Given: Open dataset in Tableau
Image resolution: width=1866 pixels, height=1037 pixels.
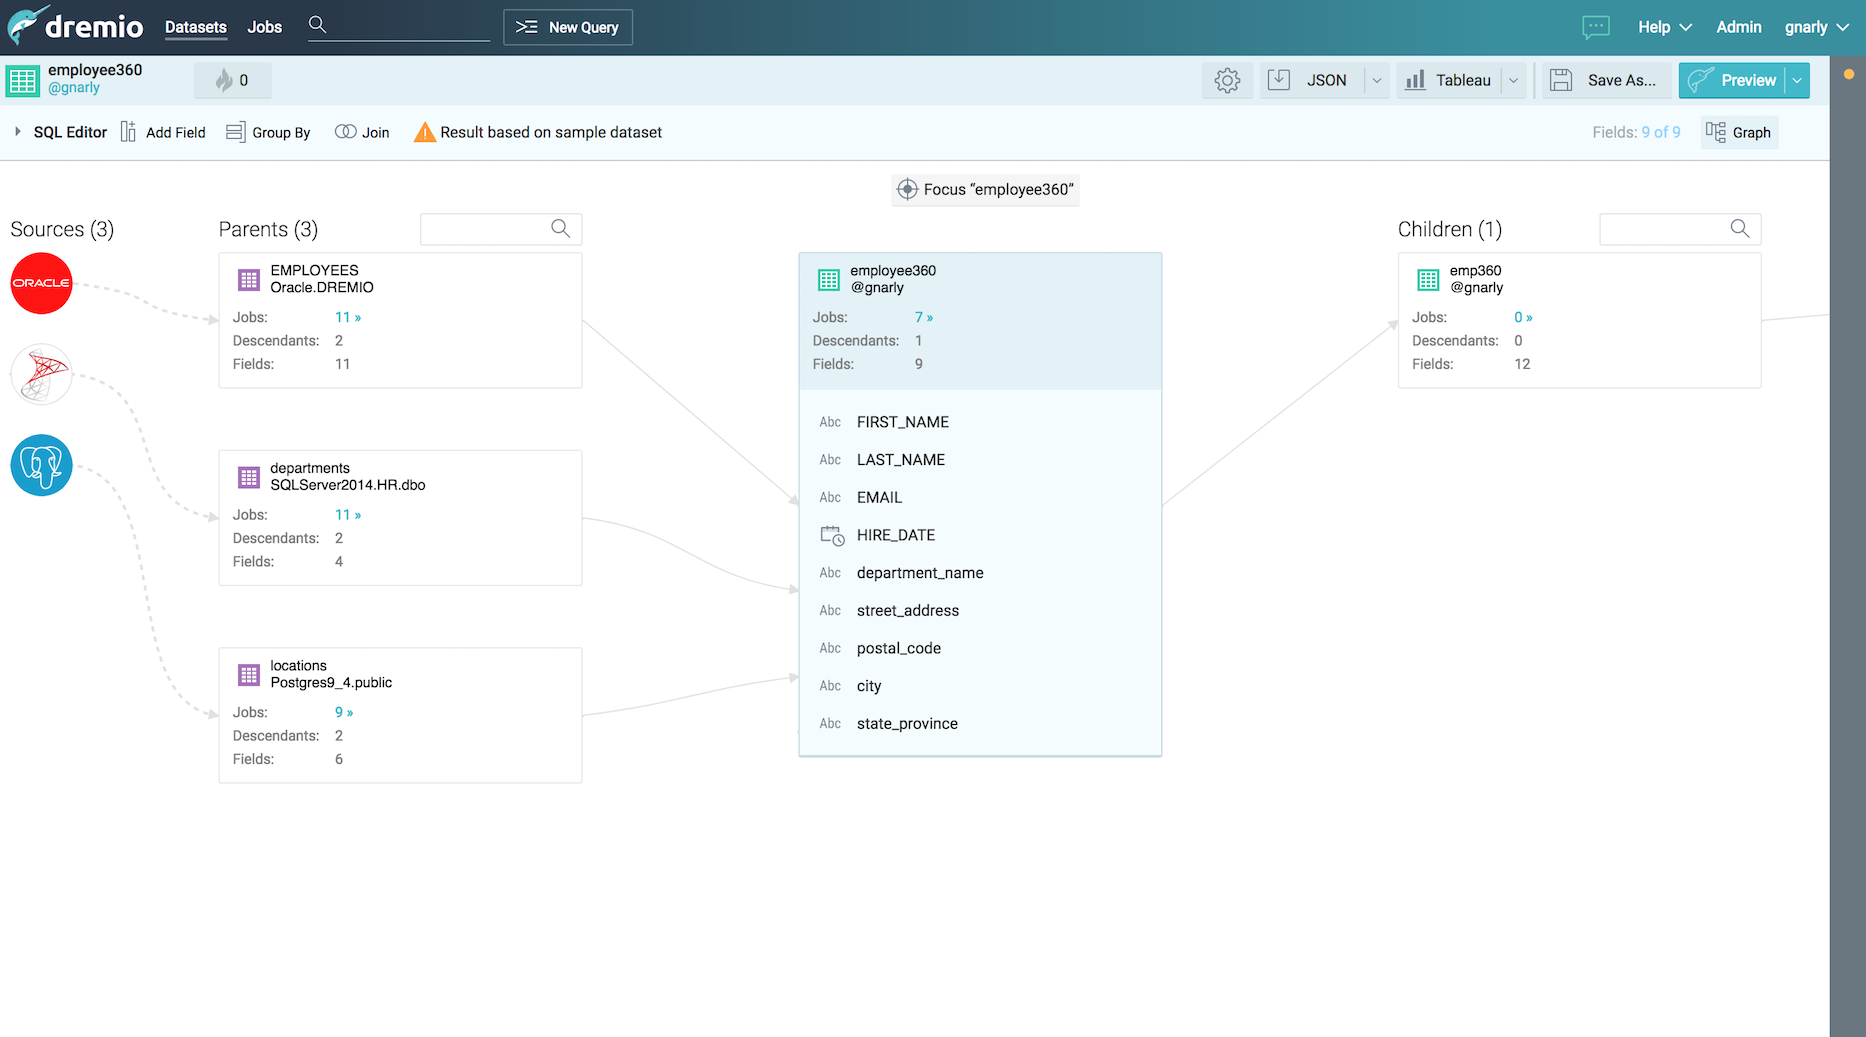Looking at the screenshot, I should [x=1449, y=80].
